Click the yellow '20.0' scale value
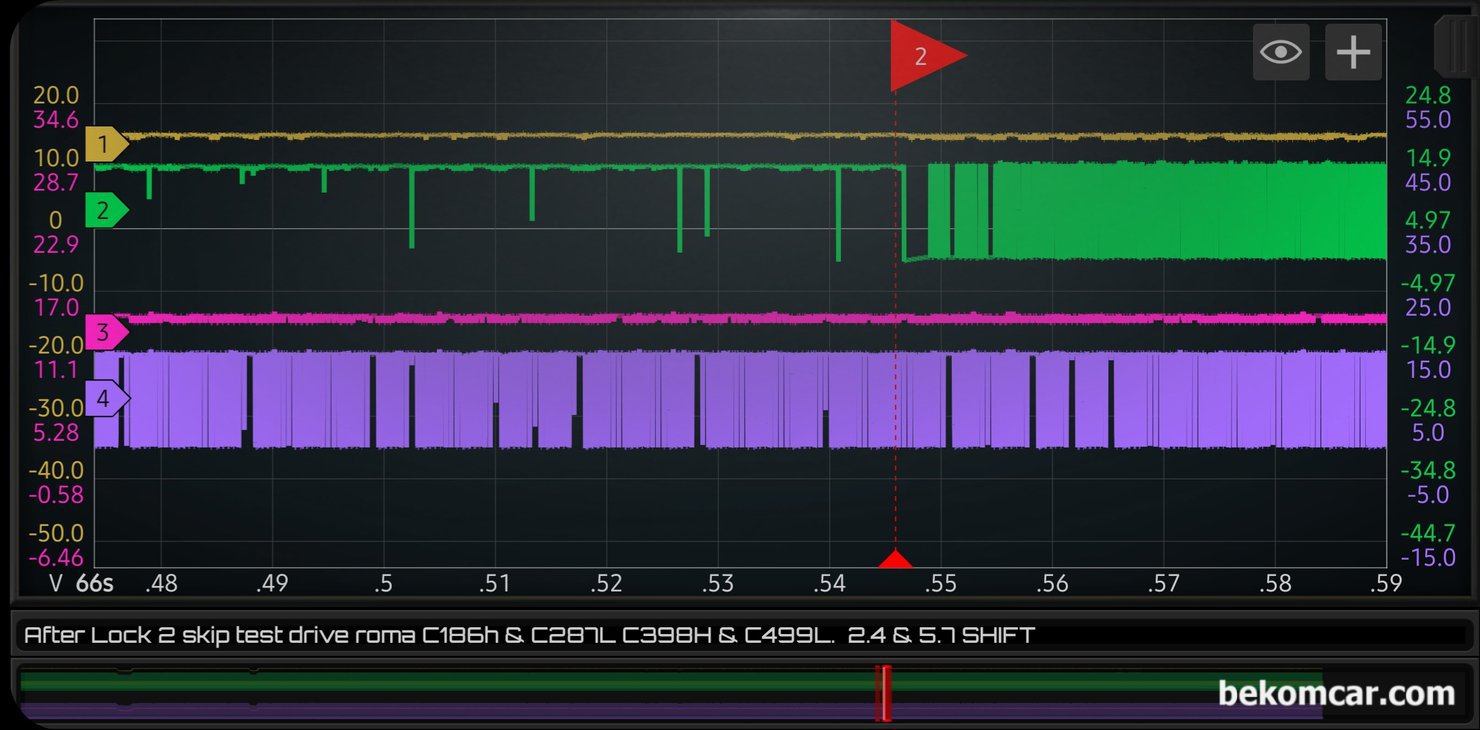Image resolution: width=1480 pixels, height=730 pixels. pos(56,96)
